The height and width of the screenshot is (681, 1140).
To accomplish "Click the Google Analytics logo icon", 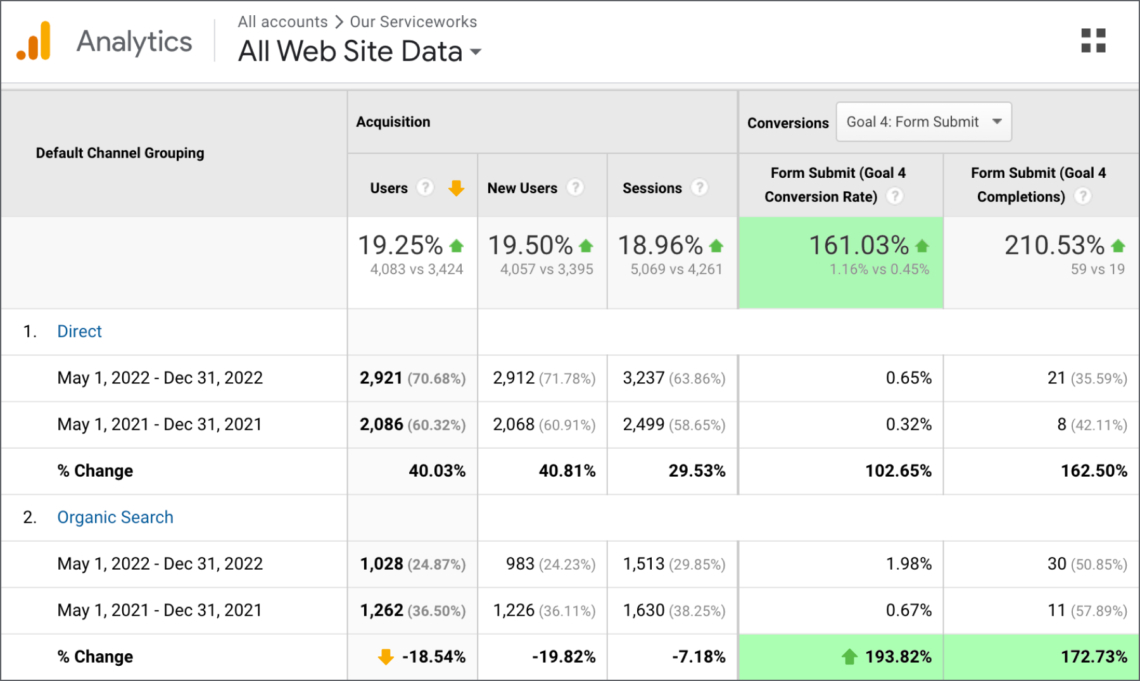I will tap(33, 41).
